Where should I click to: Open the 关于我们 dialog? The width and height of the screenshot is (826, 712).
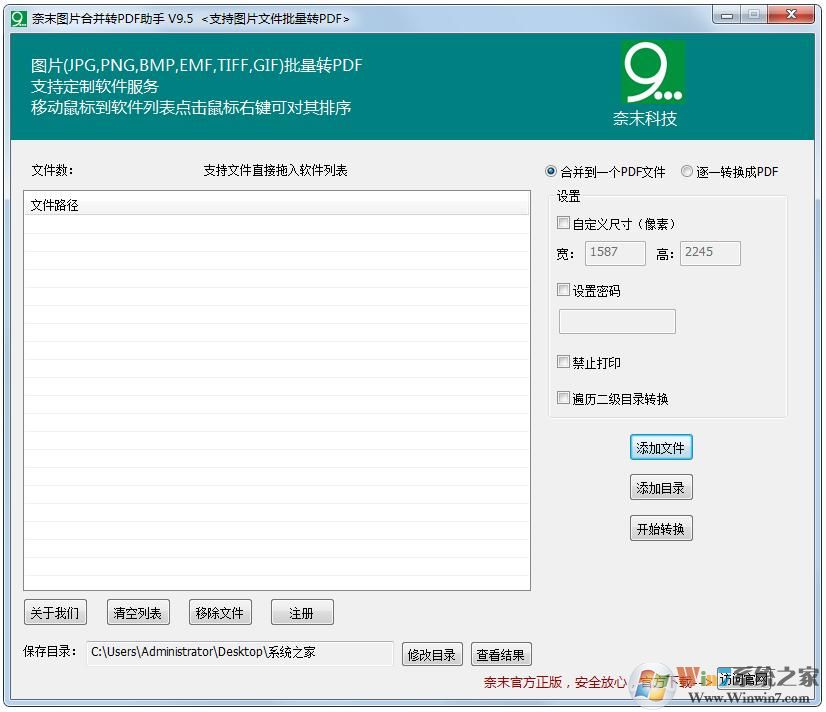pyautogui.click(x=55, y=612)
